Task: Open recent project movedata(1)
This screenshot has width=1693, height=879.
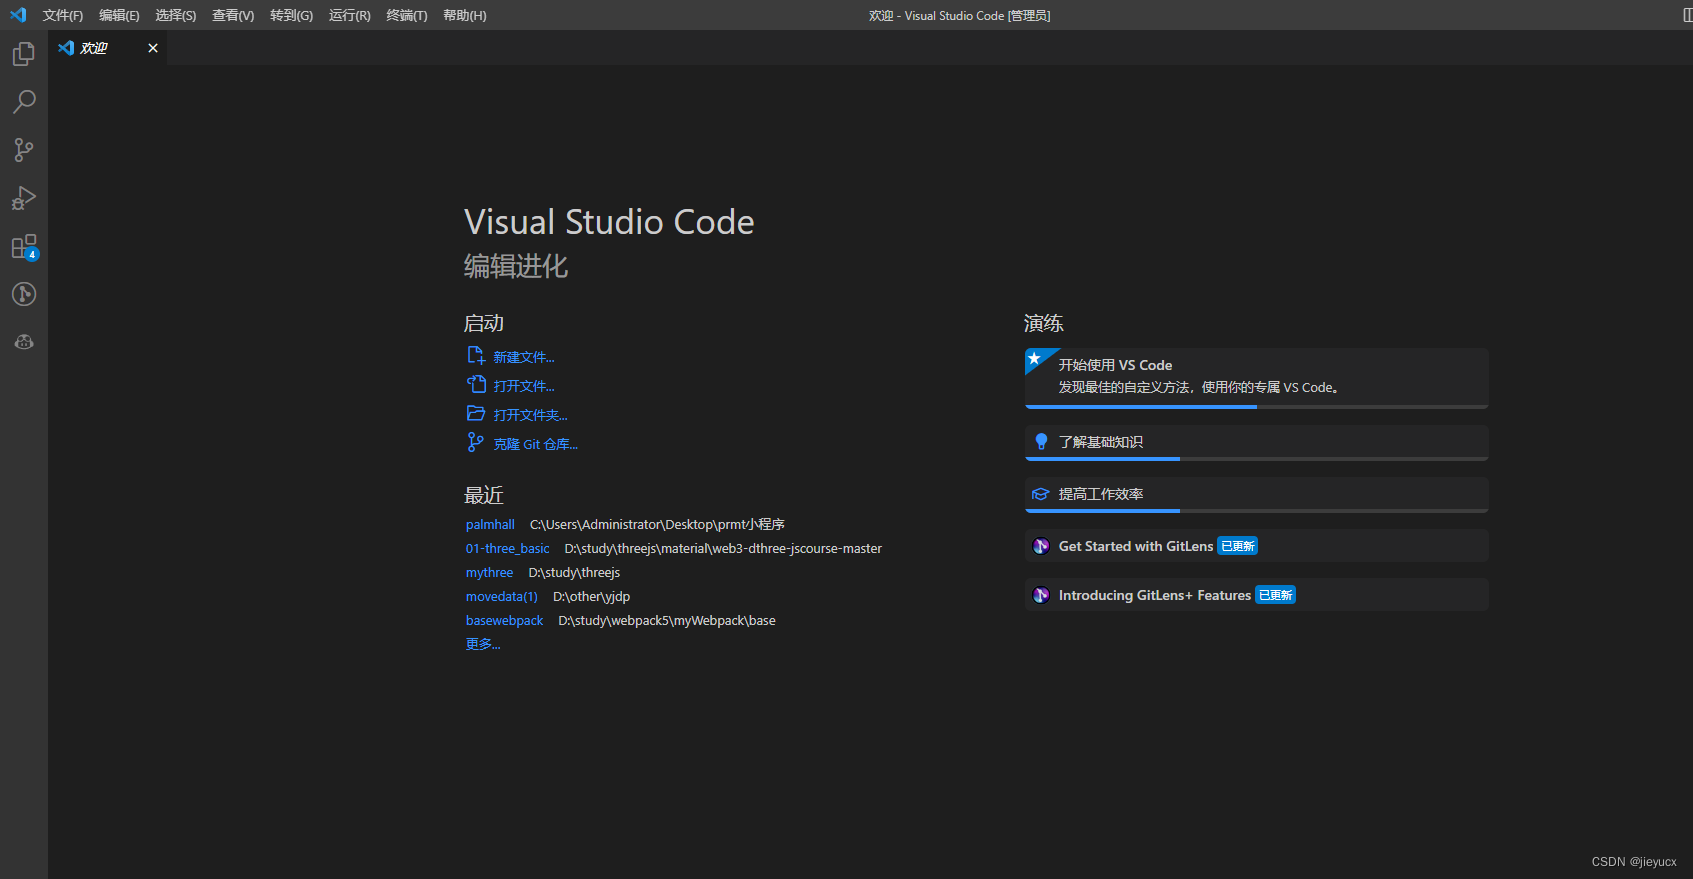Action: [501, 596]
